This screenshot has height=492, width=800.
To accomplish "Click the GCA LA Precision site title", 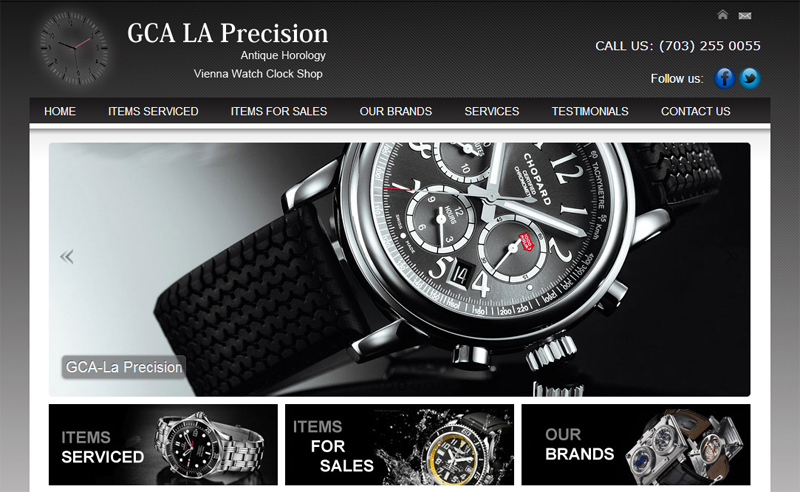I will click(x=228, y=33).
